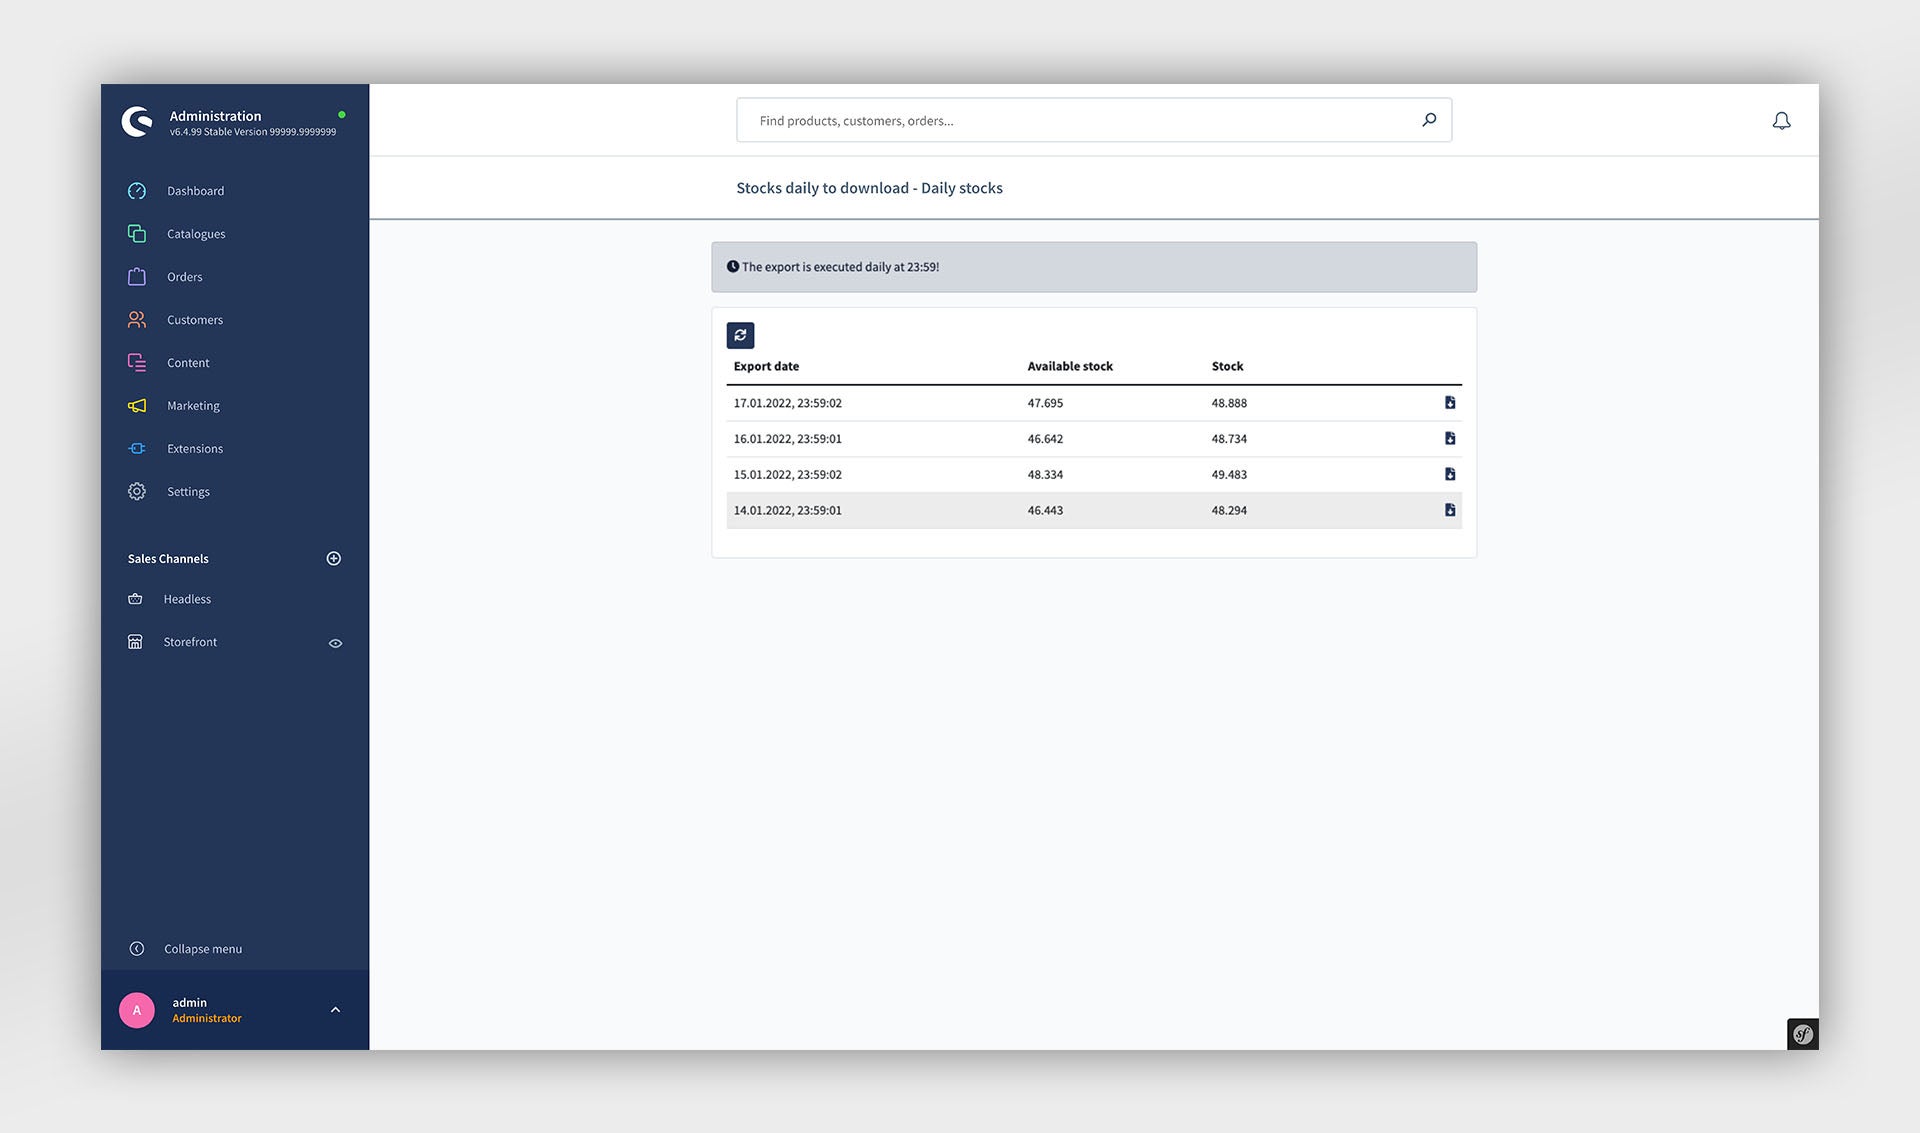Click the admin user name
This screenshot has width=1920, height=1133.
coord(190,1003)
